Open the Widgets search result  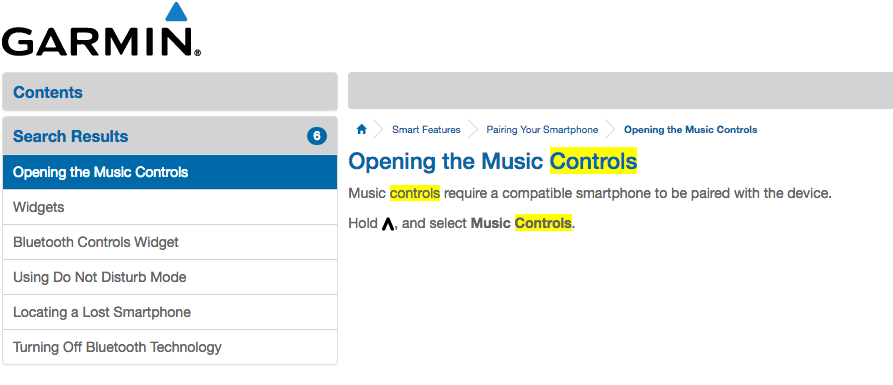(x=170, y=207)
